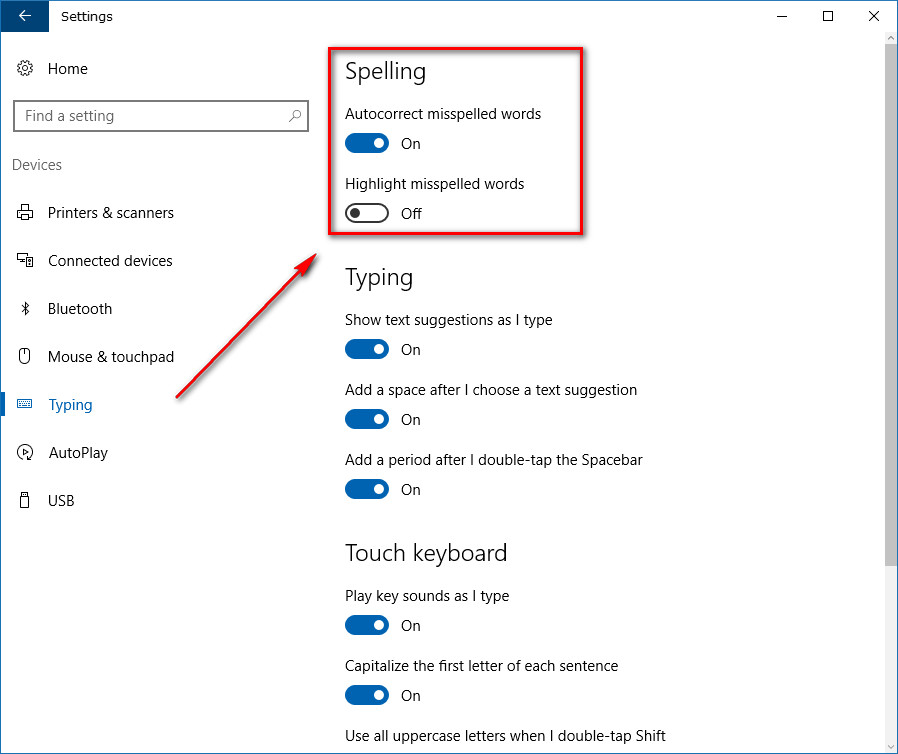Viewport: 898px width, 754px height.
Task: Click the Home gear icon
Action: pos(25,68)
